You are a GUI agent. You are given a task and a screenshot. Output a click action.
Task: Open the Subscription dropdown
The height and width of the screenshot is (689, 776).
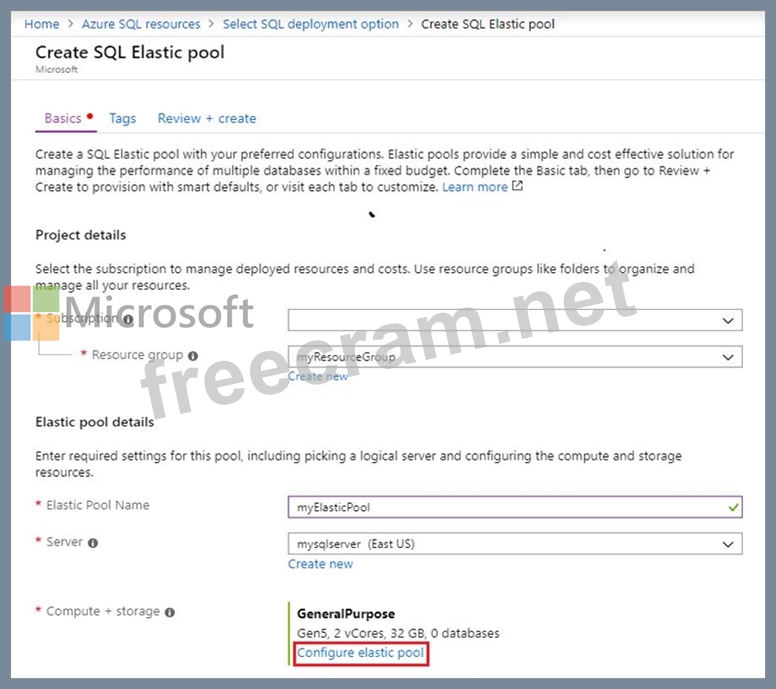click(x=515, y=320)
